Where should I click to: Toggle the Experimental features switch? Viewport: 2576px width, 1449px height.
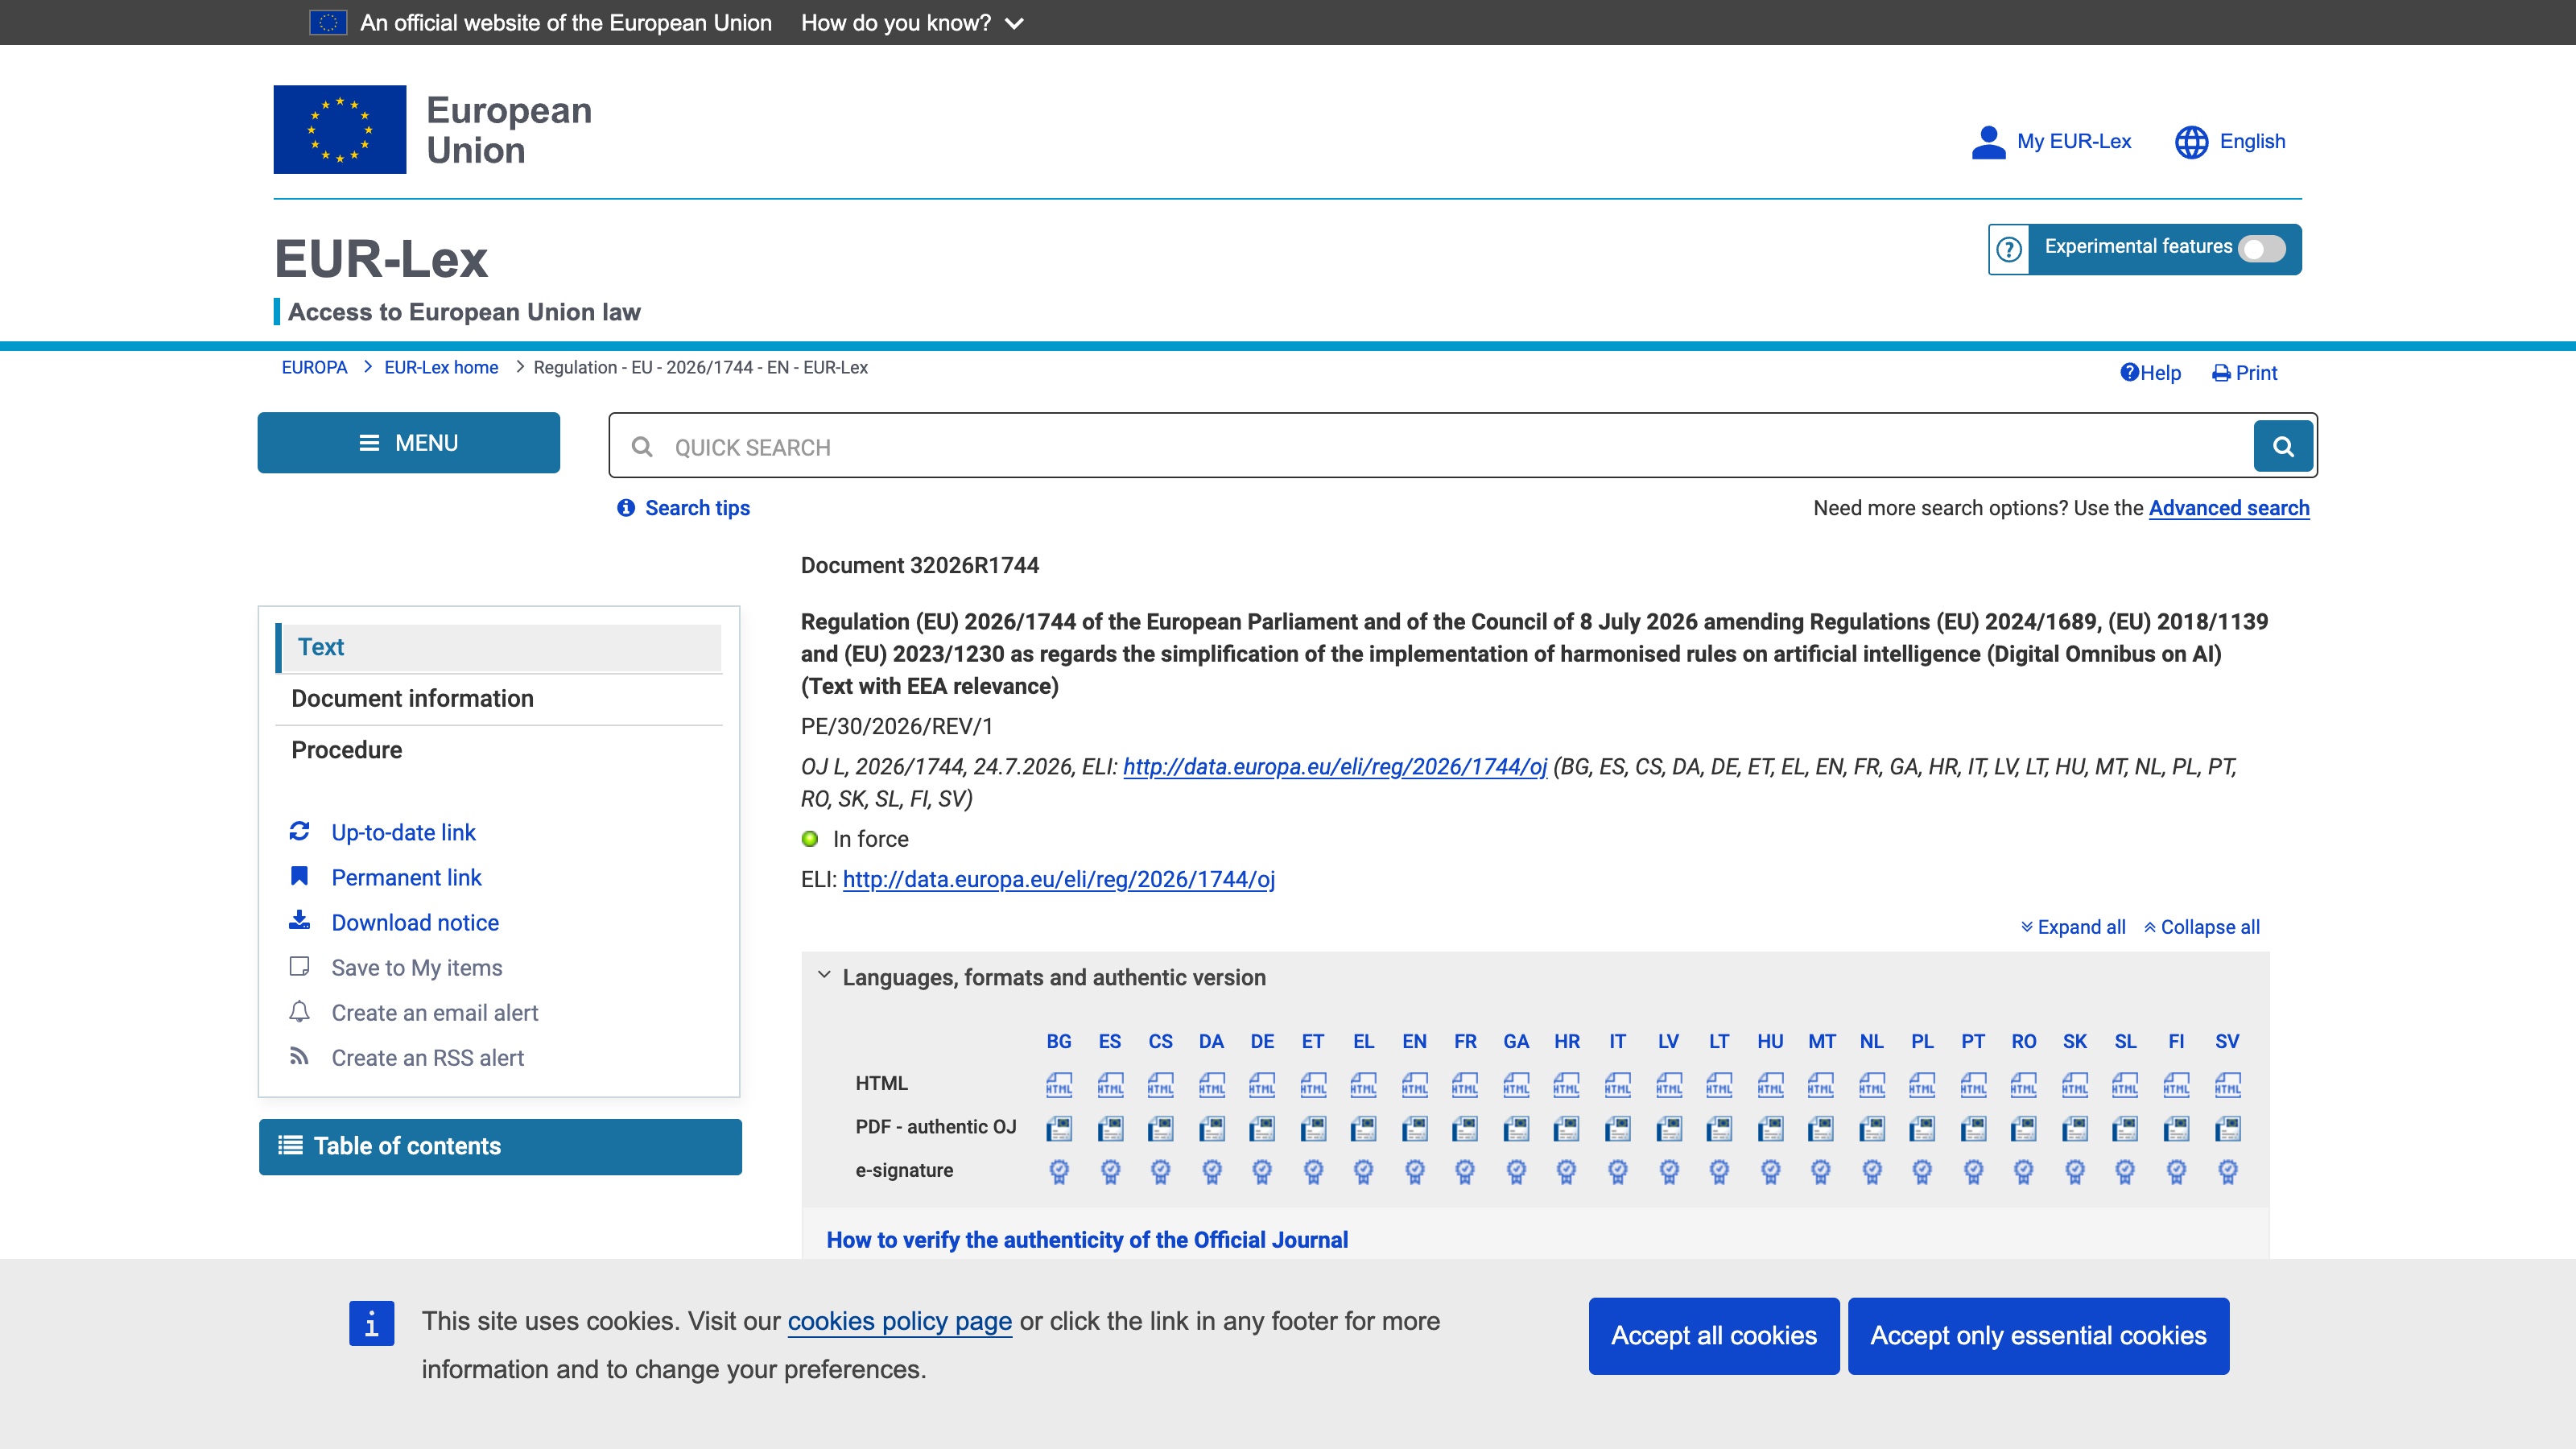click(2262, 248)
